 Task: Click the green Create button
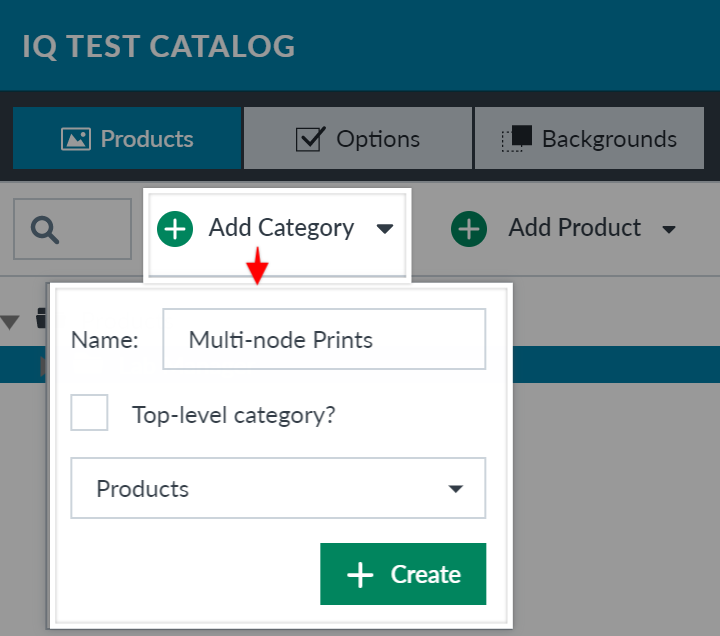403,574
